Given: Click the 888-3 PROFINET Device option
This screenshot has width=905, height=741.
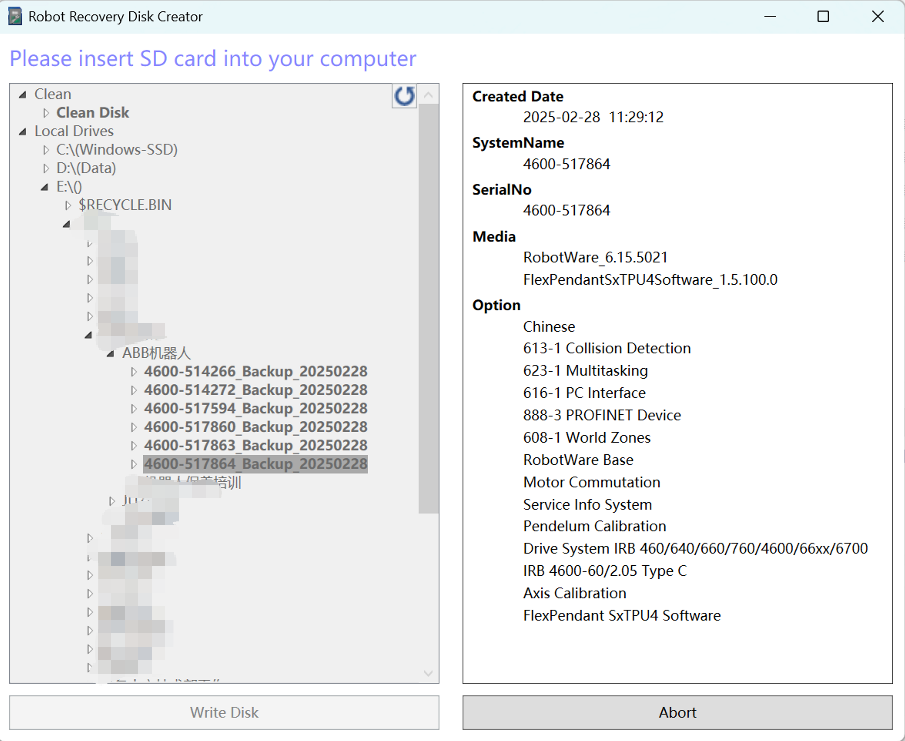Looking at the screenshot, I should click(602, 416).
